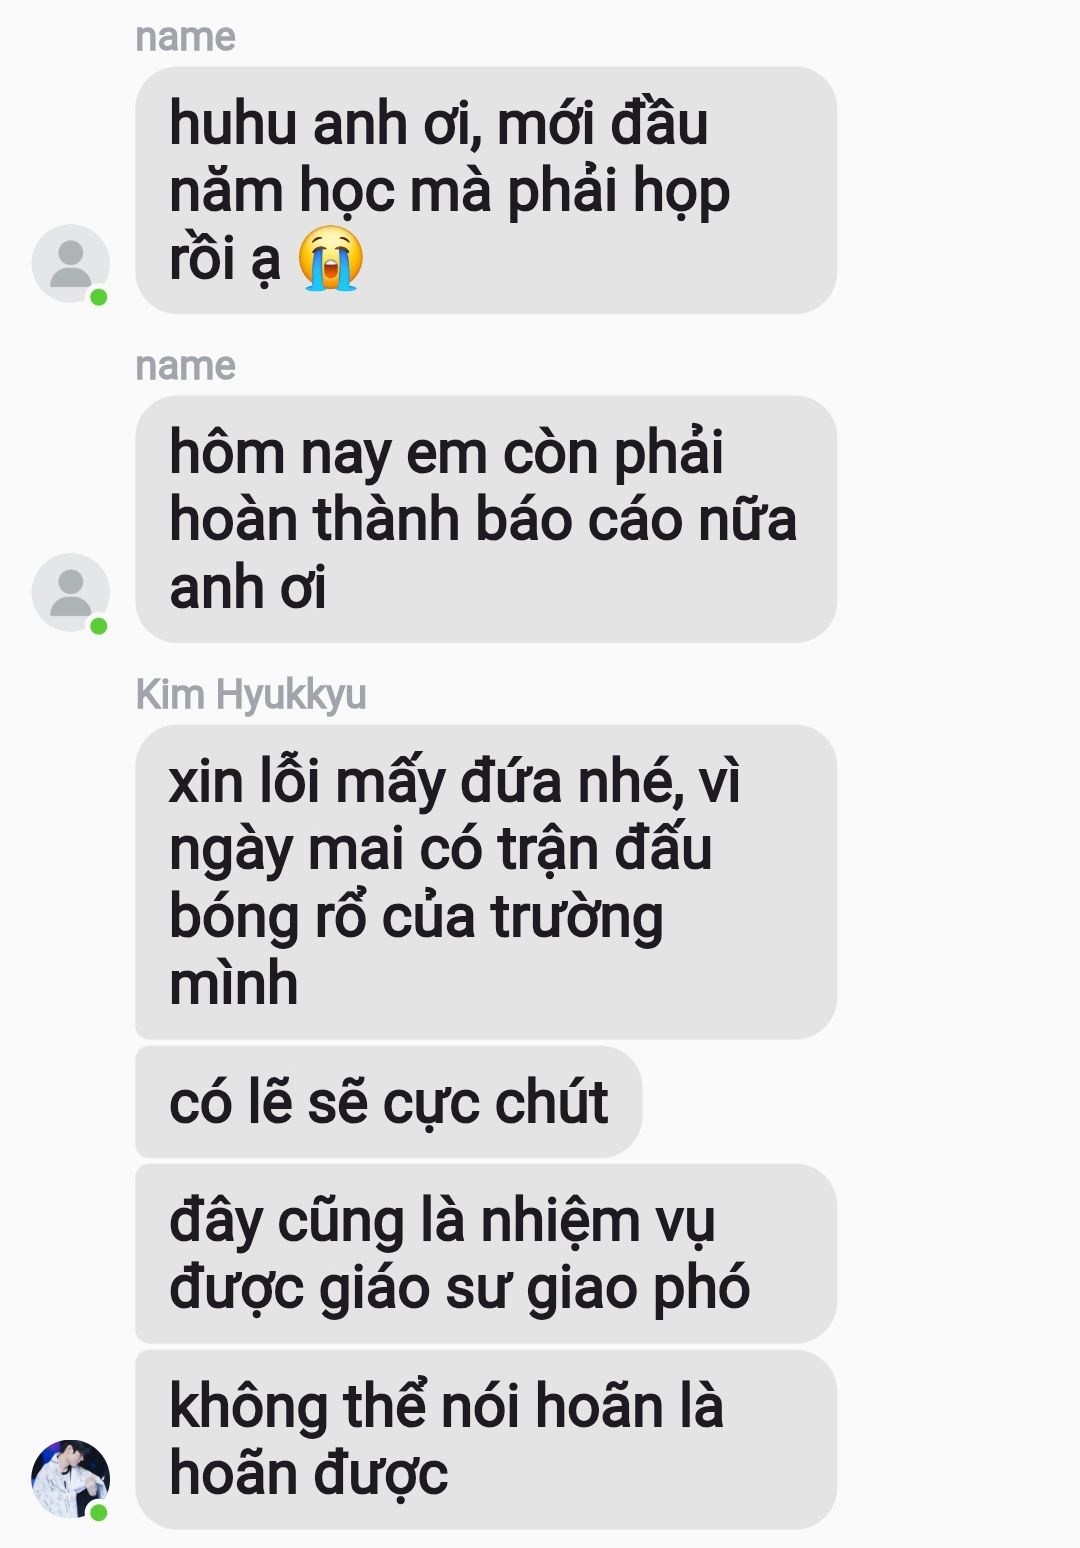Open Kim Hyukkyu's profile photo avatar
Viewport: 1080px width, 1548px height.
[71, 1479]
